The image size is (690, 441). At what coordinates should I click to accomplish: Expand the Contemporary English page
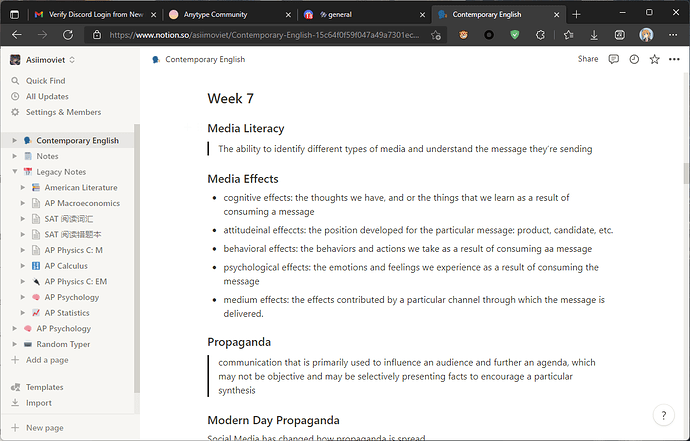coord(15,140)
